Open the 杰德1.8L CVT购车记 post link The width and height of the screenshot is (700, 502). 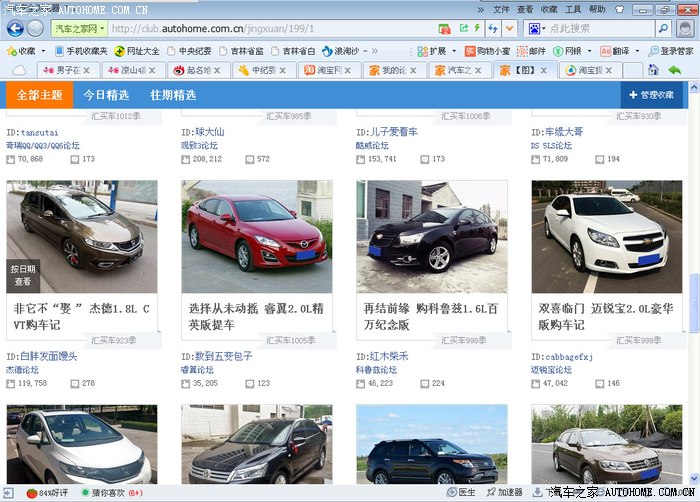tap(81, 316)
